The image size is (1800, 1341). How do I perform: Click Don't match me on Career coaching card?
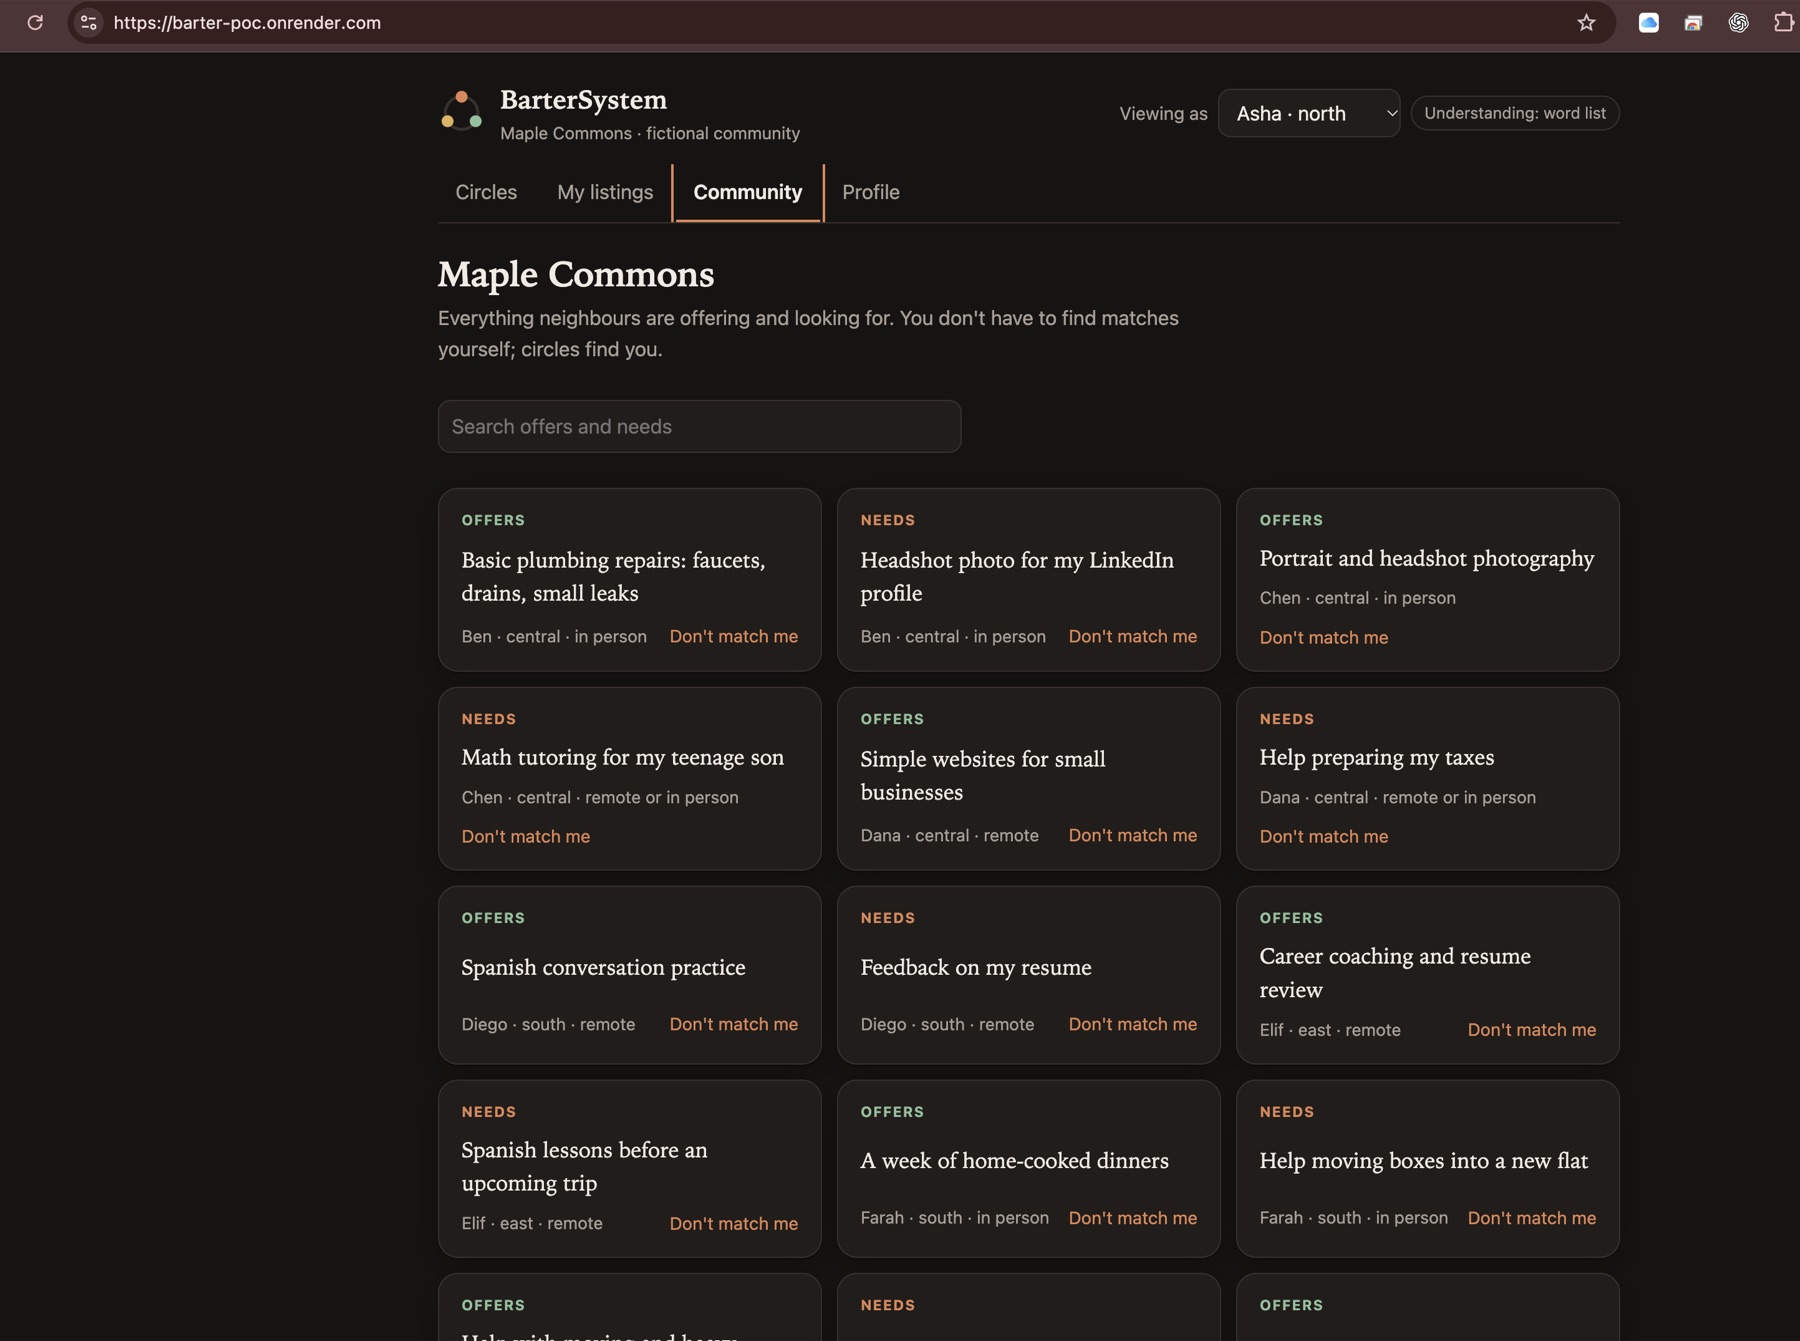click(x=1532, y=1029)
